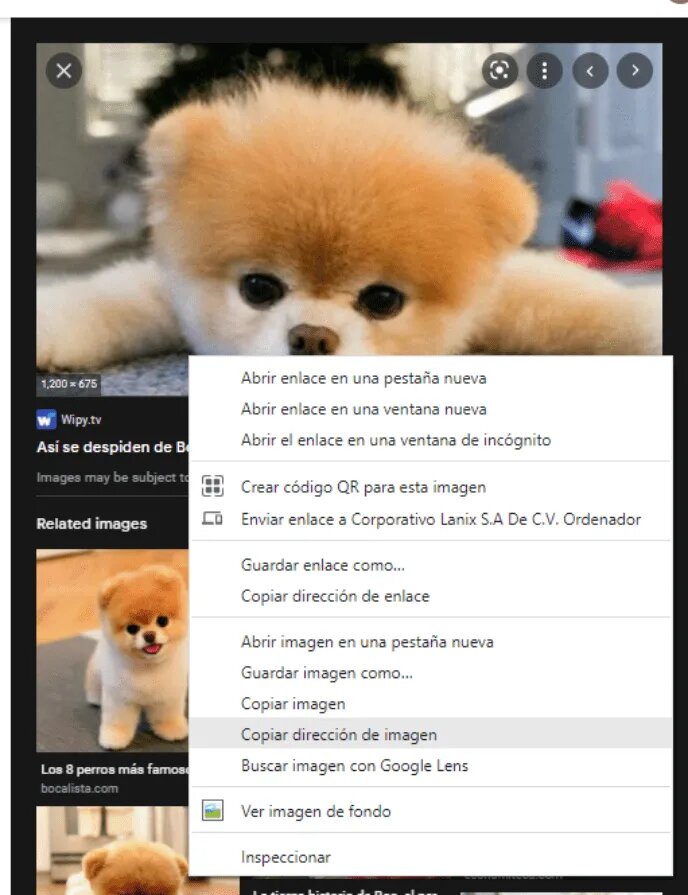Screen dimensions: 688x895
Task: Open the bocalista.com related dog thumbnail
Action: click(112, 650)
